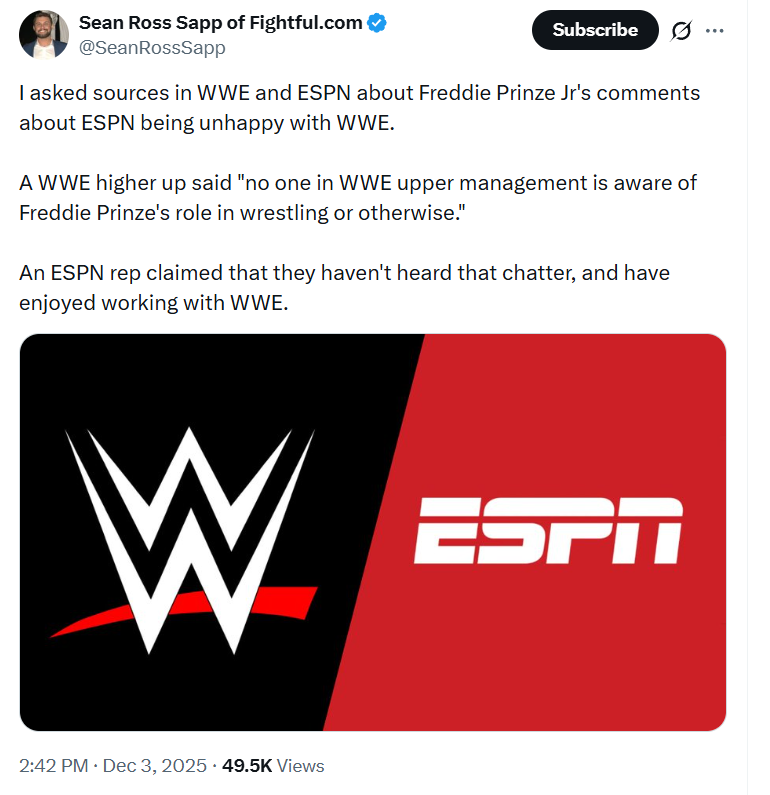Click the first paragraph mentioning Freddie Prinze Jr's comments
This screenshot has width=770, height=795.
pyautogui.click(x=360, y=108)
